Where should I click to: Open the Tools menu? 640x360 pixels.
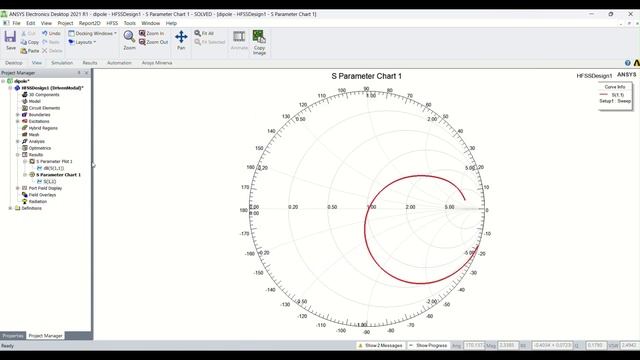tap(129, 23)
